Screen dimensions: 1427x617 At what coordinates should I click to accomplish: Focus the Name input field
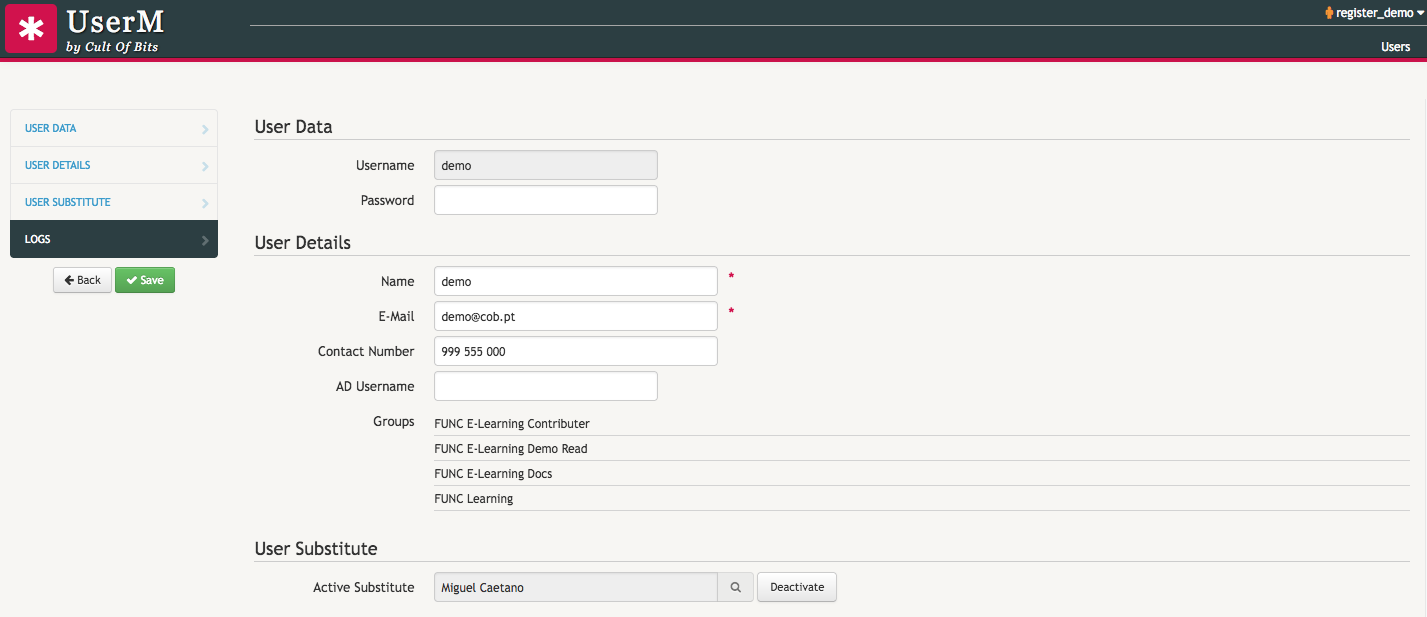pyautogui.click(x=576, y=281)
